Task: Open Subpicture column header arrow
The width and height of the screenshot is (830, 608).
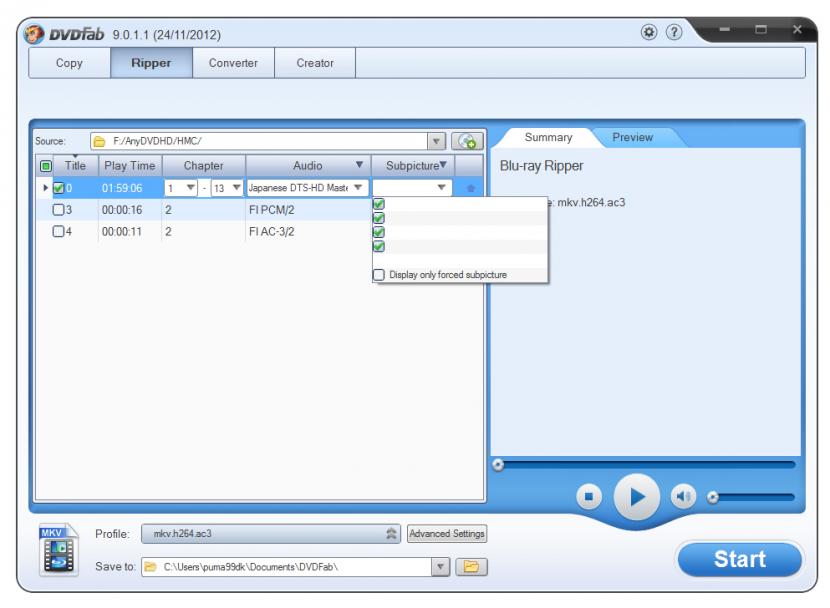Action: 443,165
